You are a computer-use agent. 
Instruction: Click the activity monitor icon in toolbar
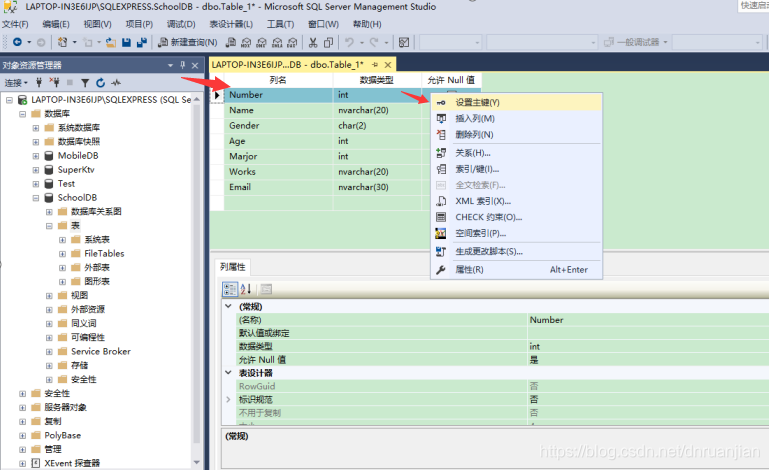(404, 42)
